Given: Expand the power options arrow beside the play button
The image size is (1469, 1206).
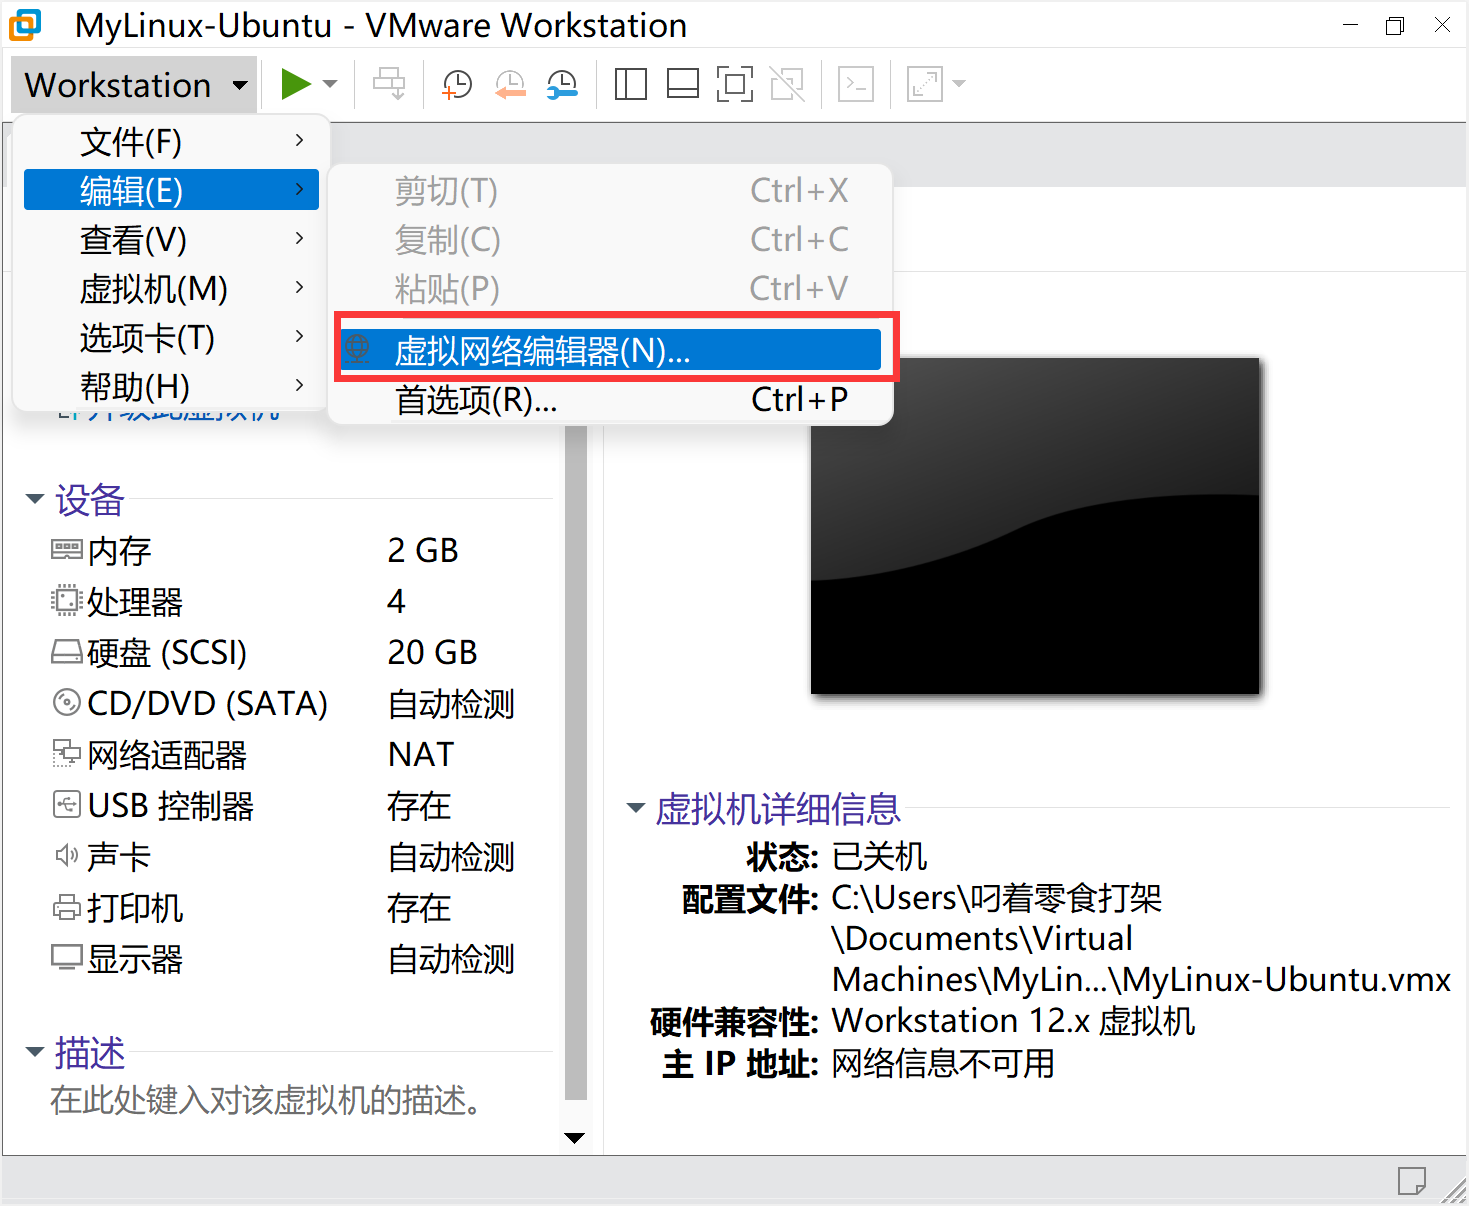Looking at the screenshot, I should [331, 84].
